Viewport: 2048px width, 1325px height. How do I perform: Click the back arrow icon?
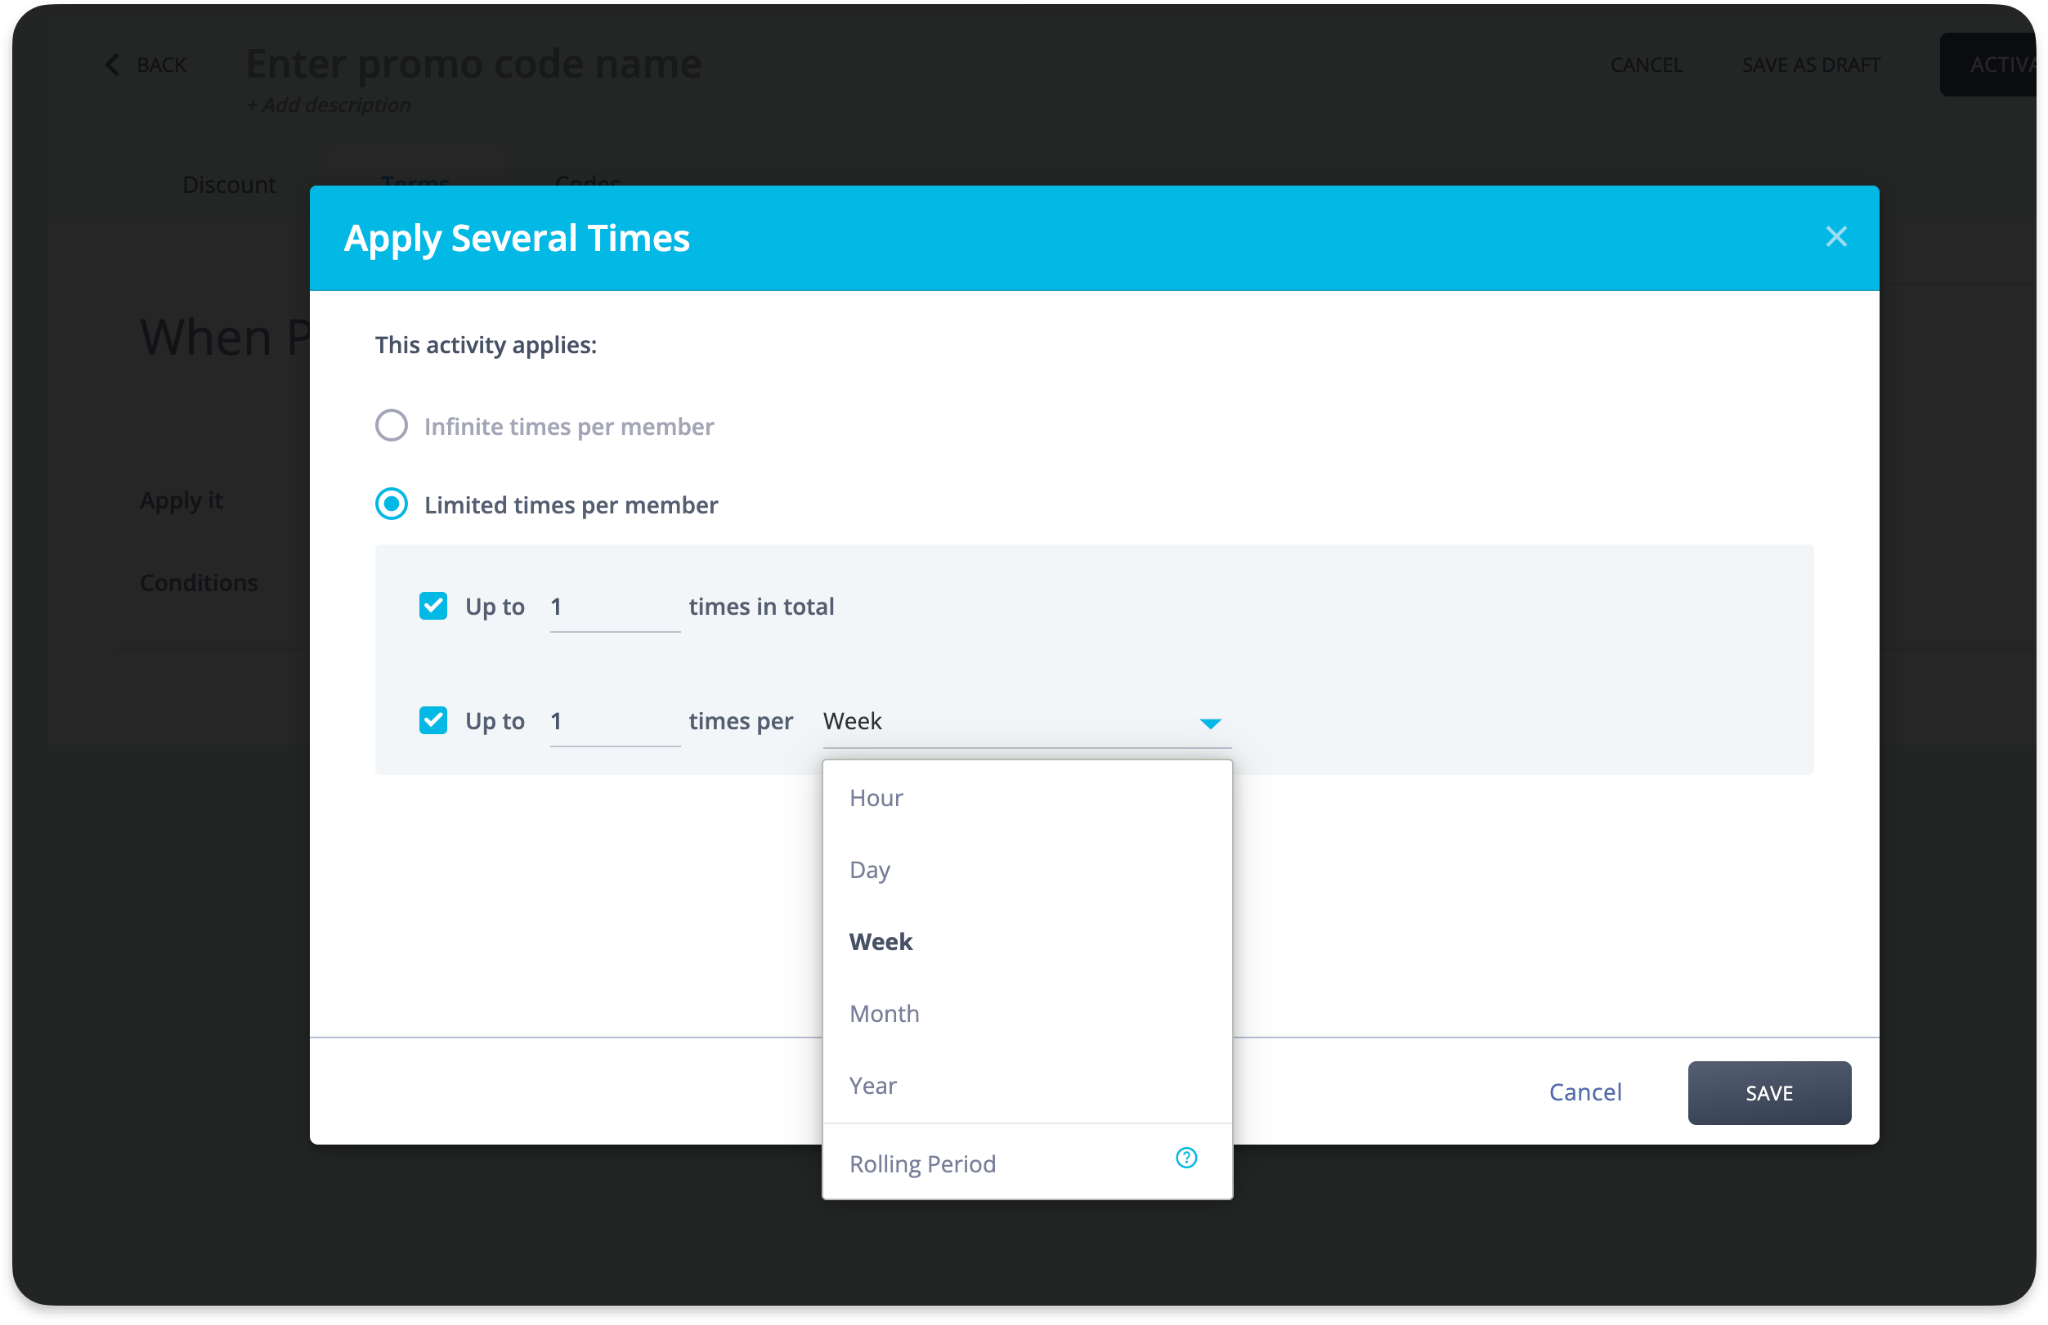[x=112, y=65]
